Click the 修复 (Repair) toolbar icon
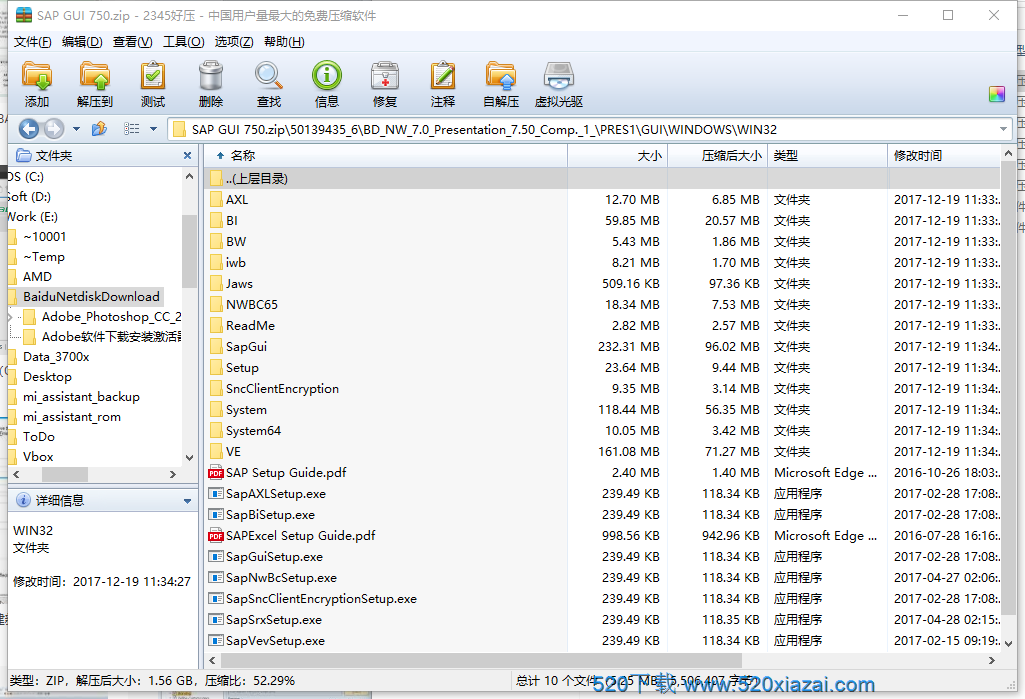This screenshot has width=1025, height=699. (385, 76)
